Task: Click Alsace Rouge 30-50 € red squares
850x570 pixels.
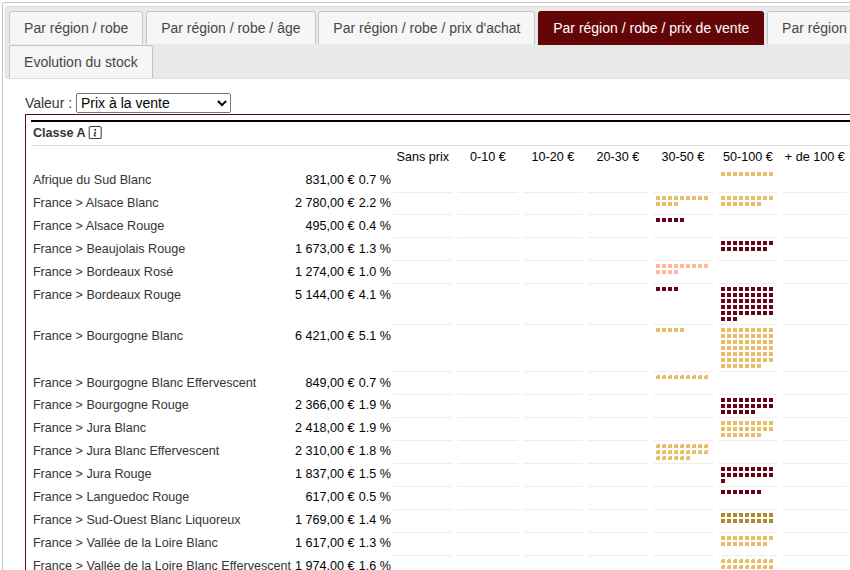Action: tap(670, 220)
